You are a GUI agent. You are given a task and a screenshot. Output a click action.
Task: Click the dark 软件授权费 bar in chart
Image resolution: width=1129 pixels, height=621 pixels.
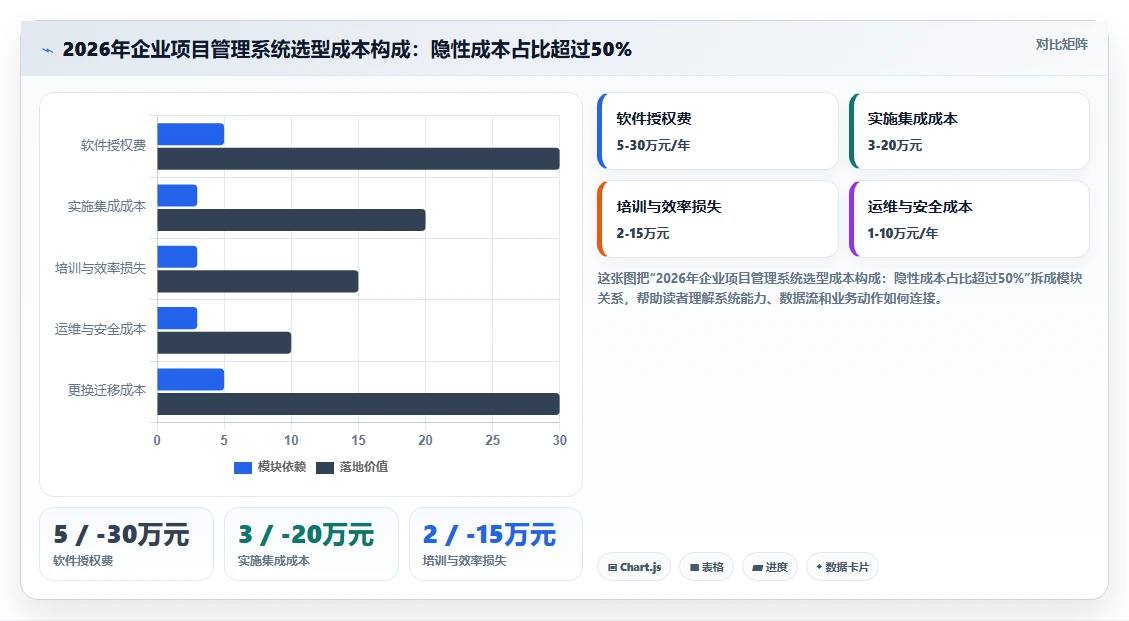(358, 158)
